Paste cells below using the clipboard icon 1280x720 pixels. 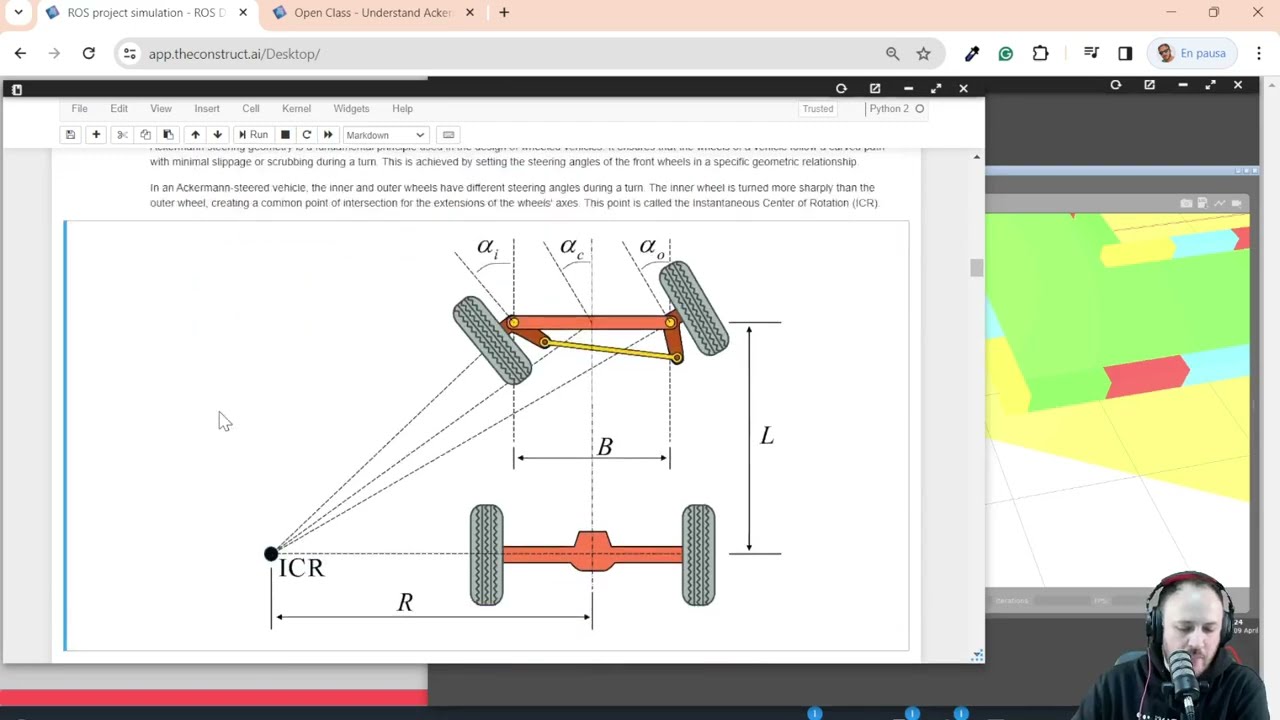[x=168, y=135]
